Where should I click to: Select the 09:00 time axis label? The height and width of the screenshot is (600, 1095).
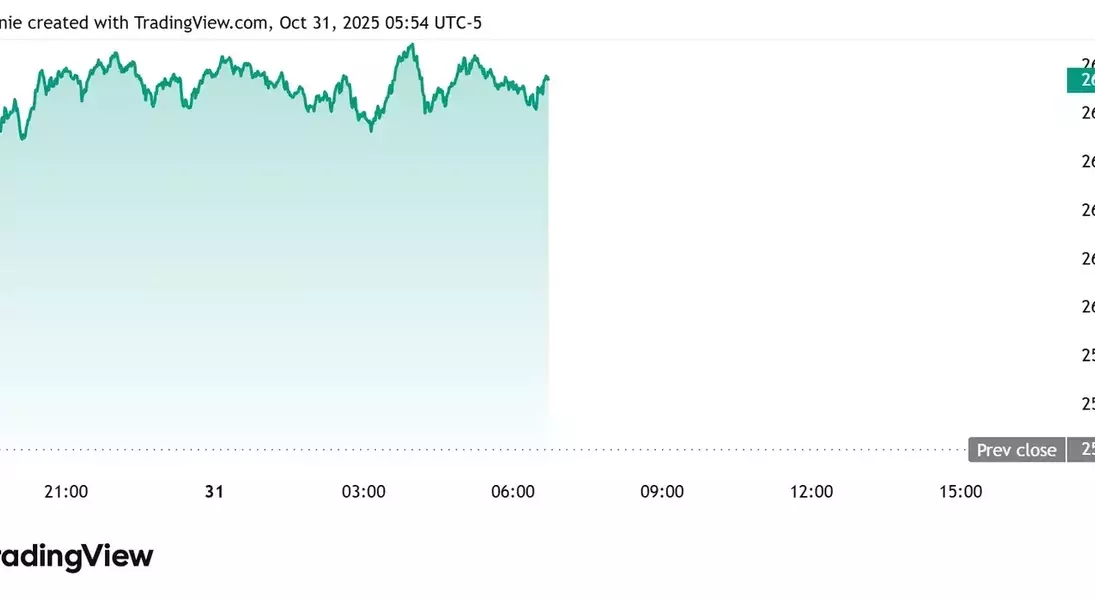pyautogui.click(x=662, y=491)
